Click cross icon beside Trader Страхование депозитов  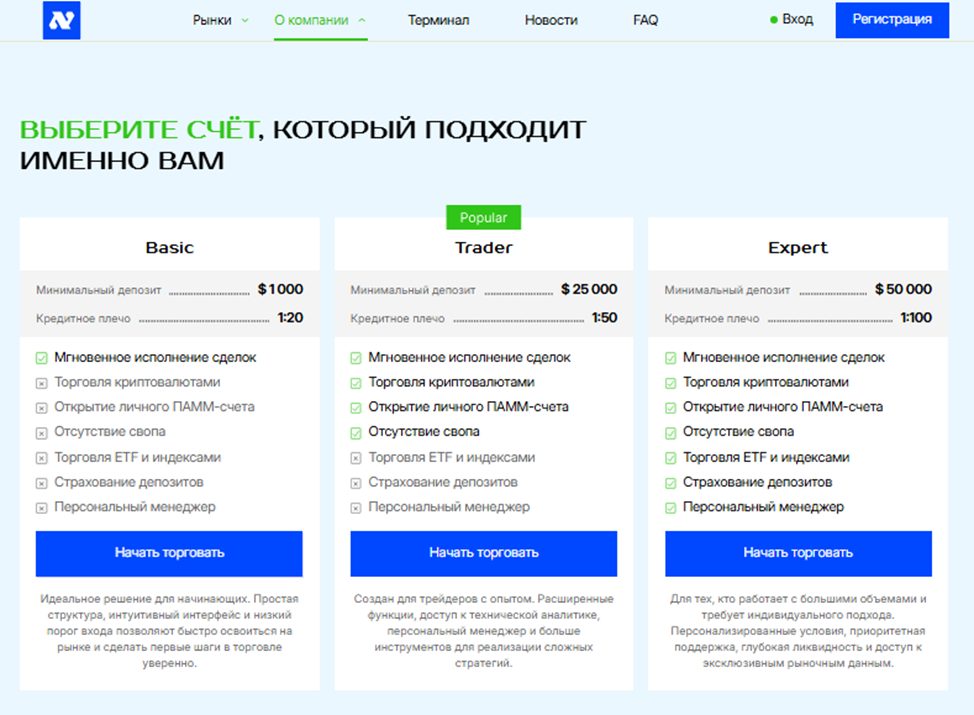click(356, 483)
